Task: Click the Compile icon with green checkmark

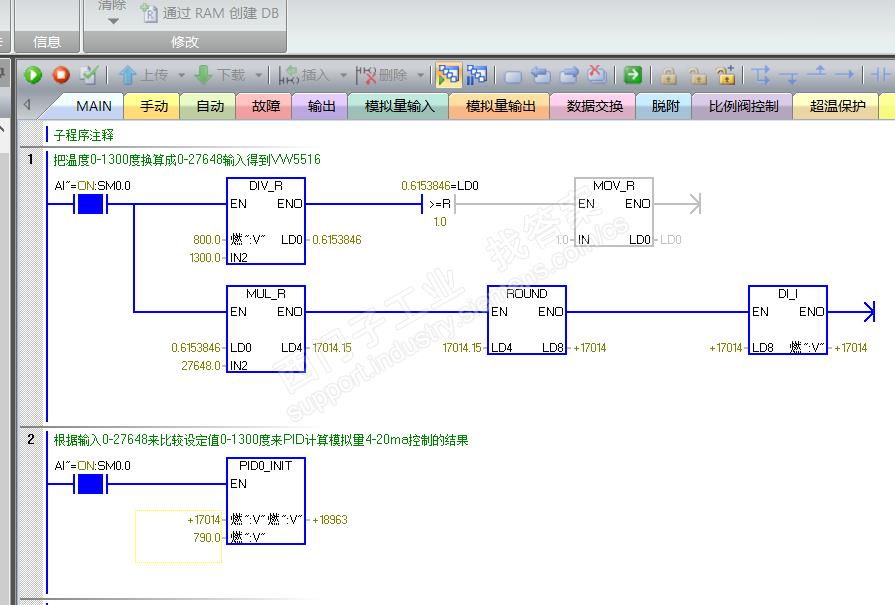Action: 89,75
